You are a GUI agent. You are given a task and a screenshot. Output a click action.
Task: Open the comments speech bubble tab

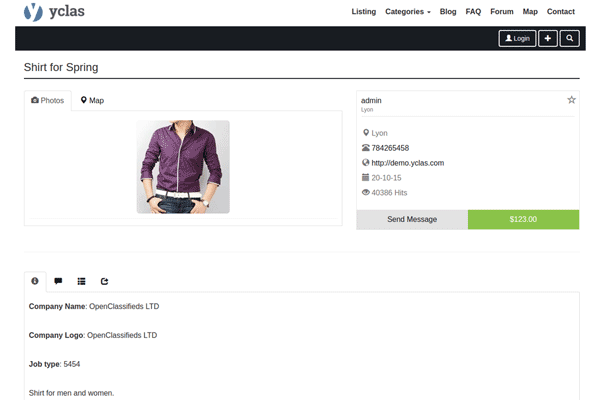click(58, 282)
